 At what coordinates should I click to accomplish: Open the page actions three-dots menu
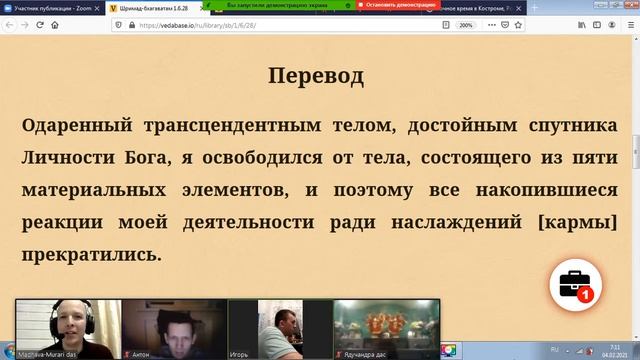[491, 25]
